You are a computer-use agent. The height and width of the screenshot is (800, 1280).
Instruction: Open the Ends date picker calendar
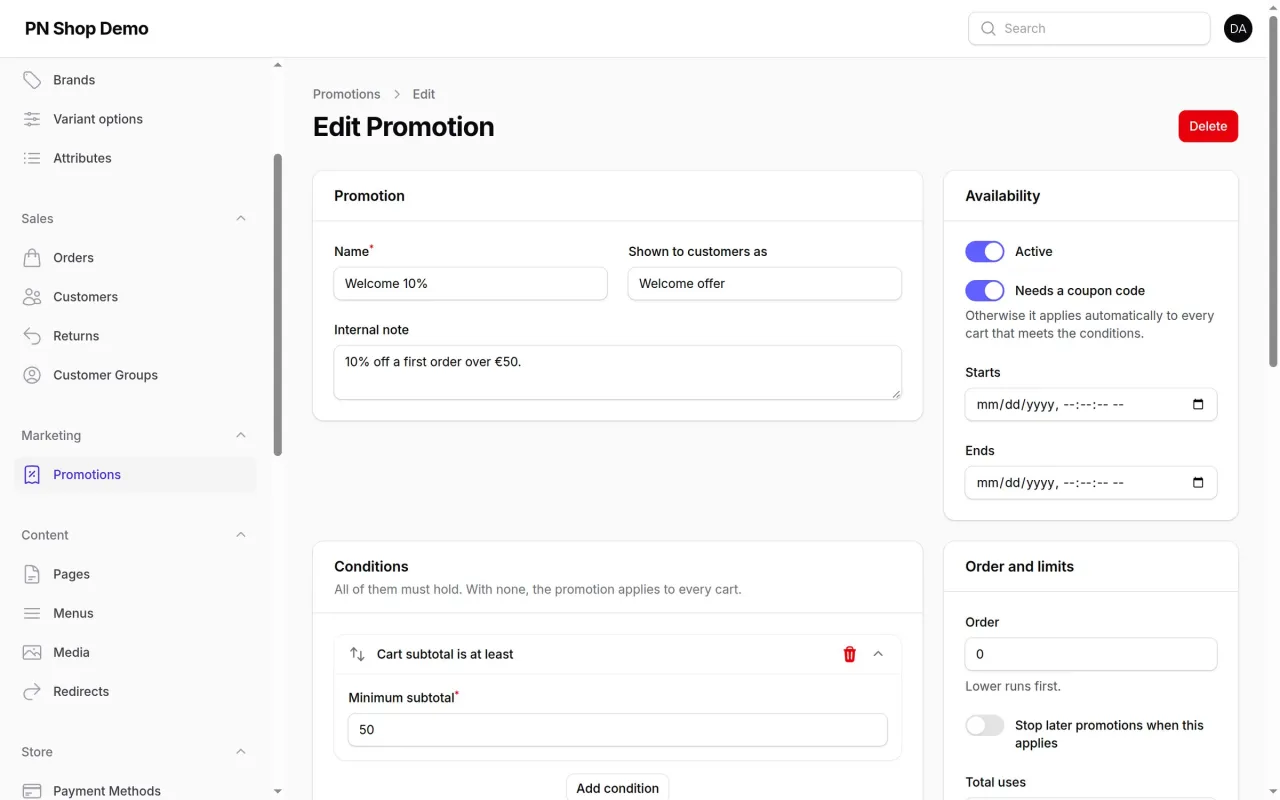pos(1198,483)
